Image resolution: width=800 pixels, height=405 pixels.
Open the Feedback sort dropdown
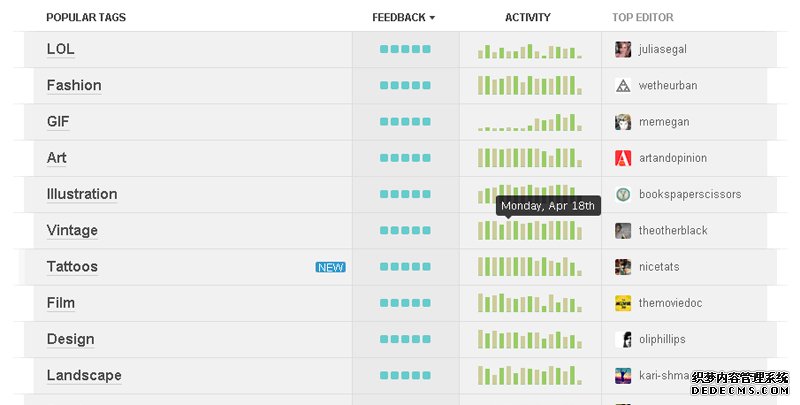point(403,17)
